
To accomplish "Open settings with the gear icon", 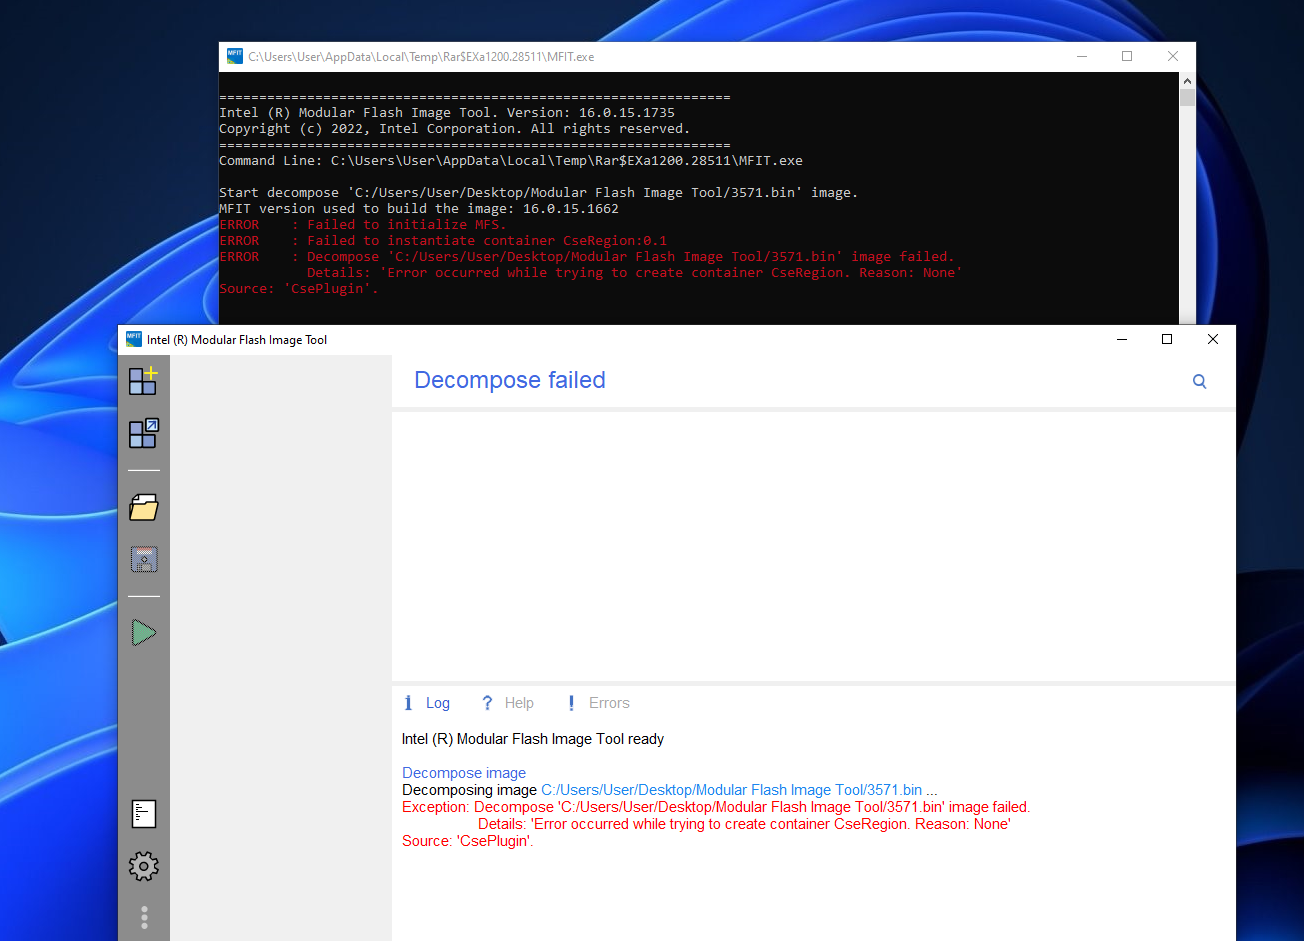I will [x=144, y=866].
